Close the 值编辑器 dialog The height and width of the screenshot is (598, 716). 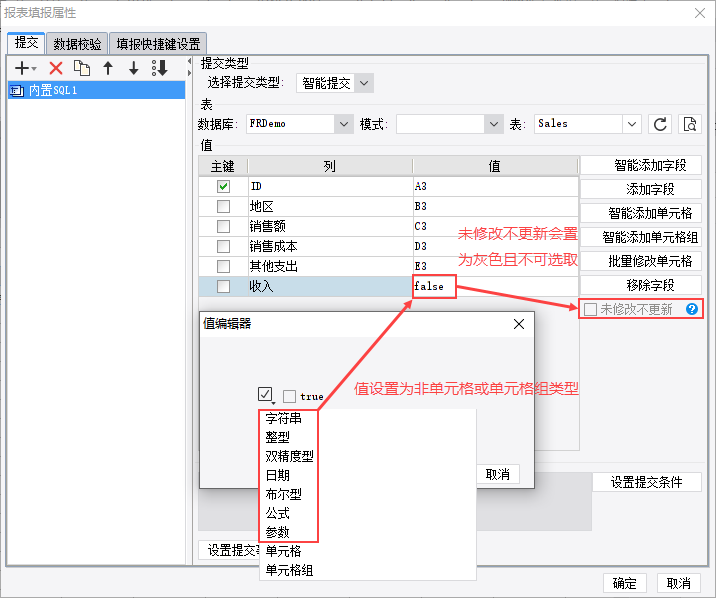519,324
